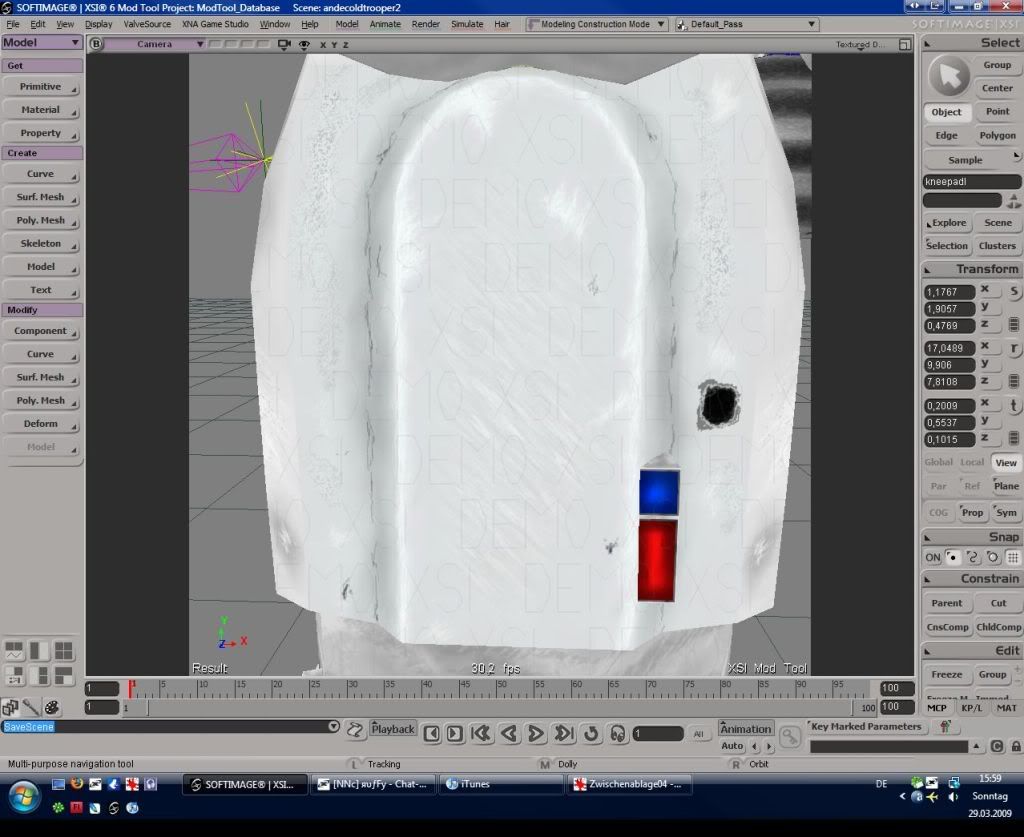Click the scale X value 1,1767

(949, 292)
